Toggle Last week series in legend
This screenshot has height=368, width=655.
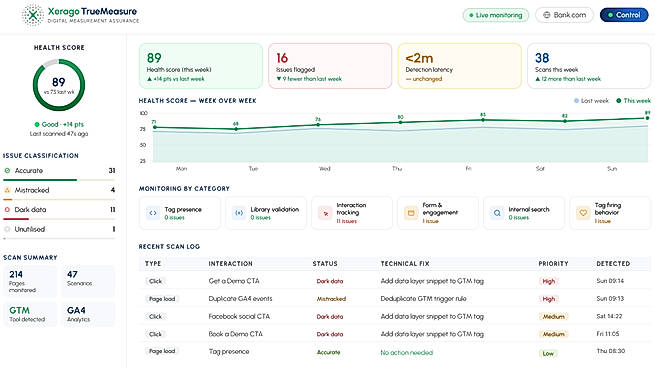(x=592, y=101)
